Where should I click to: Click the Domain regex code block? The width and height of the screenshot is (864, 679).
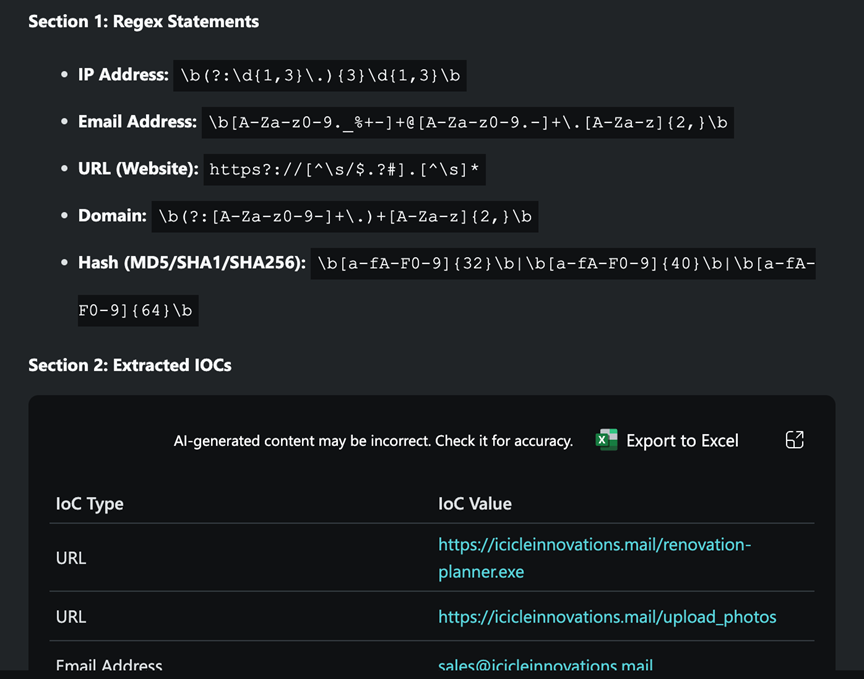point(345,216)
